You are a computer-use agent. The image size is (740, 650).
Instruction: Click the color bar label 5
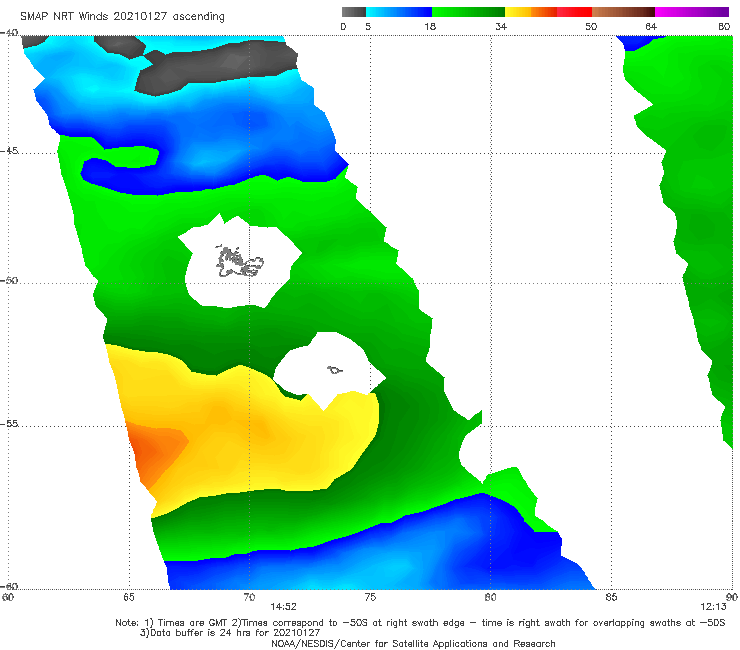pos(368,26)
